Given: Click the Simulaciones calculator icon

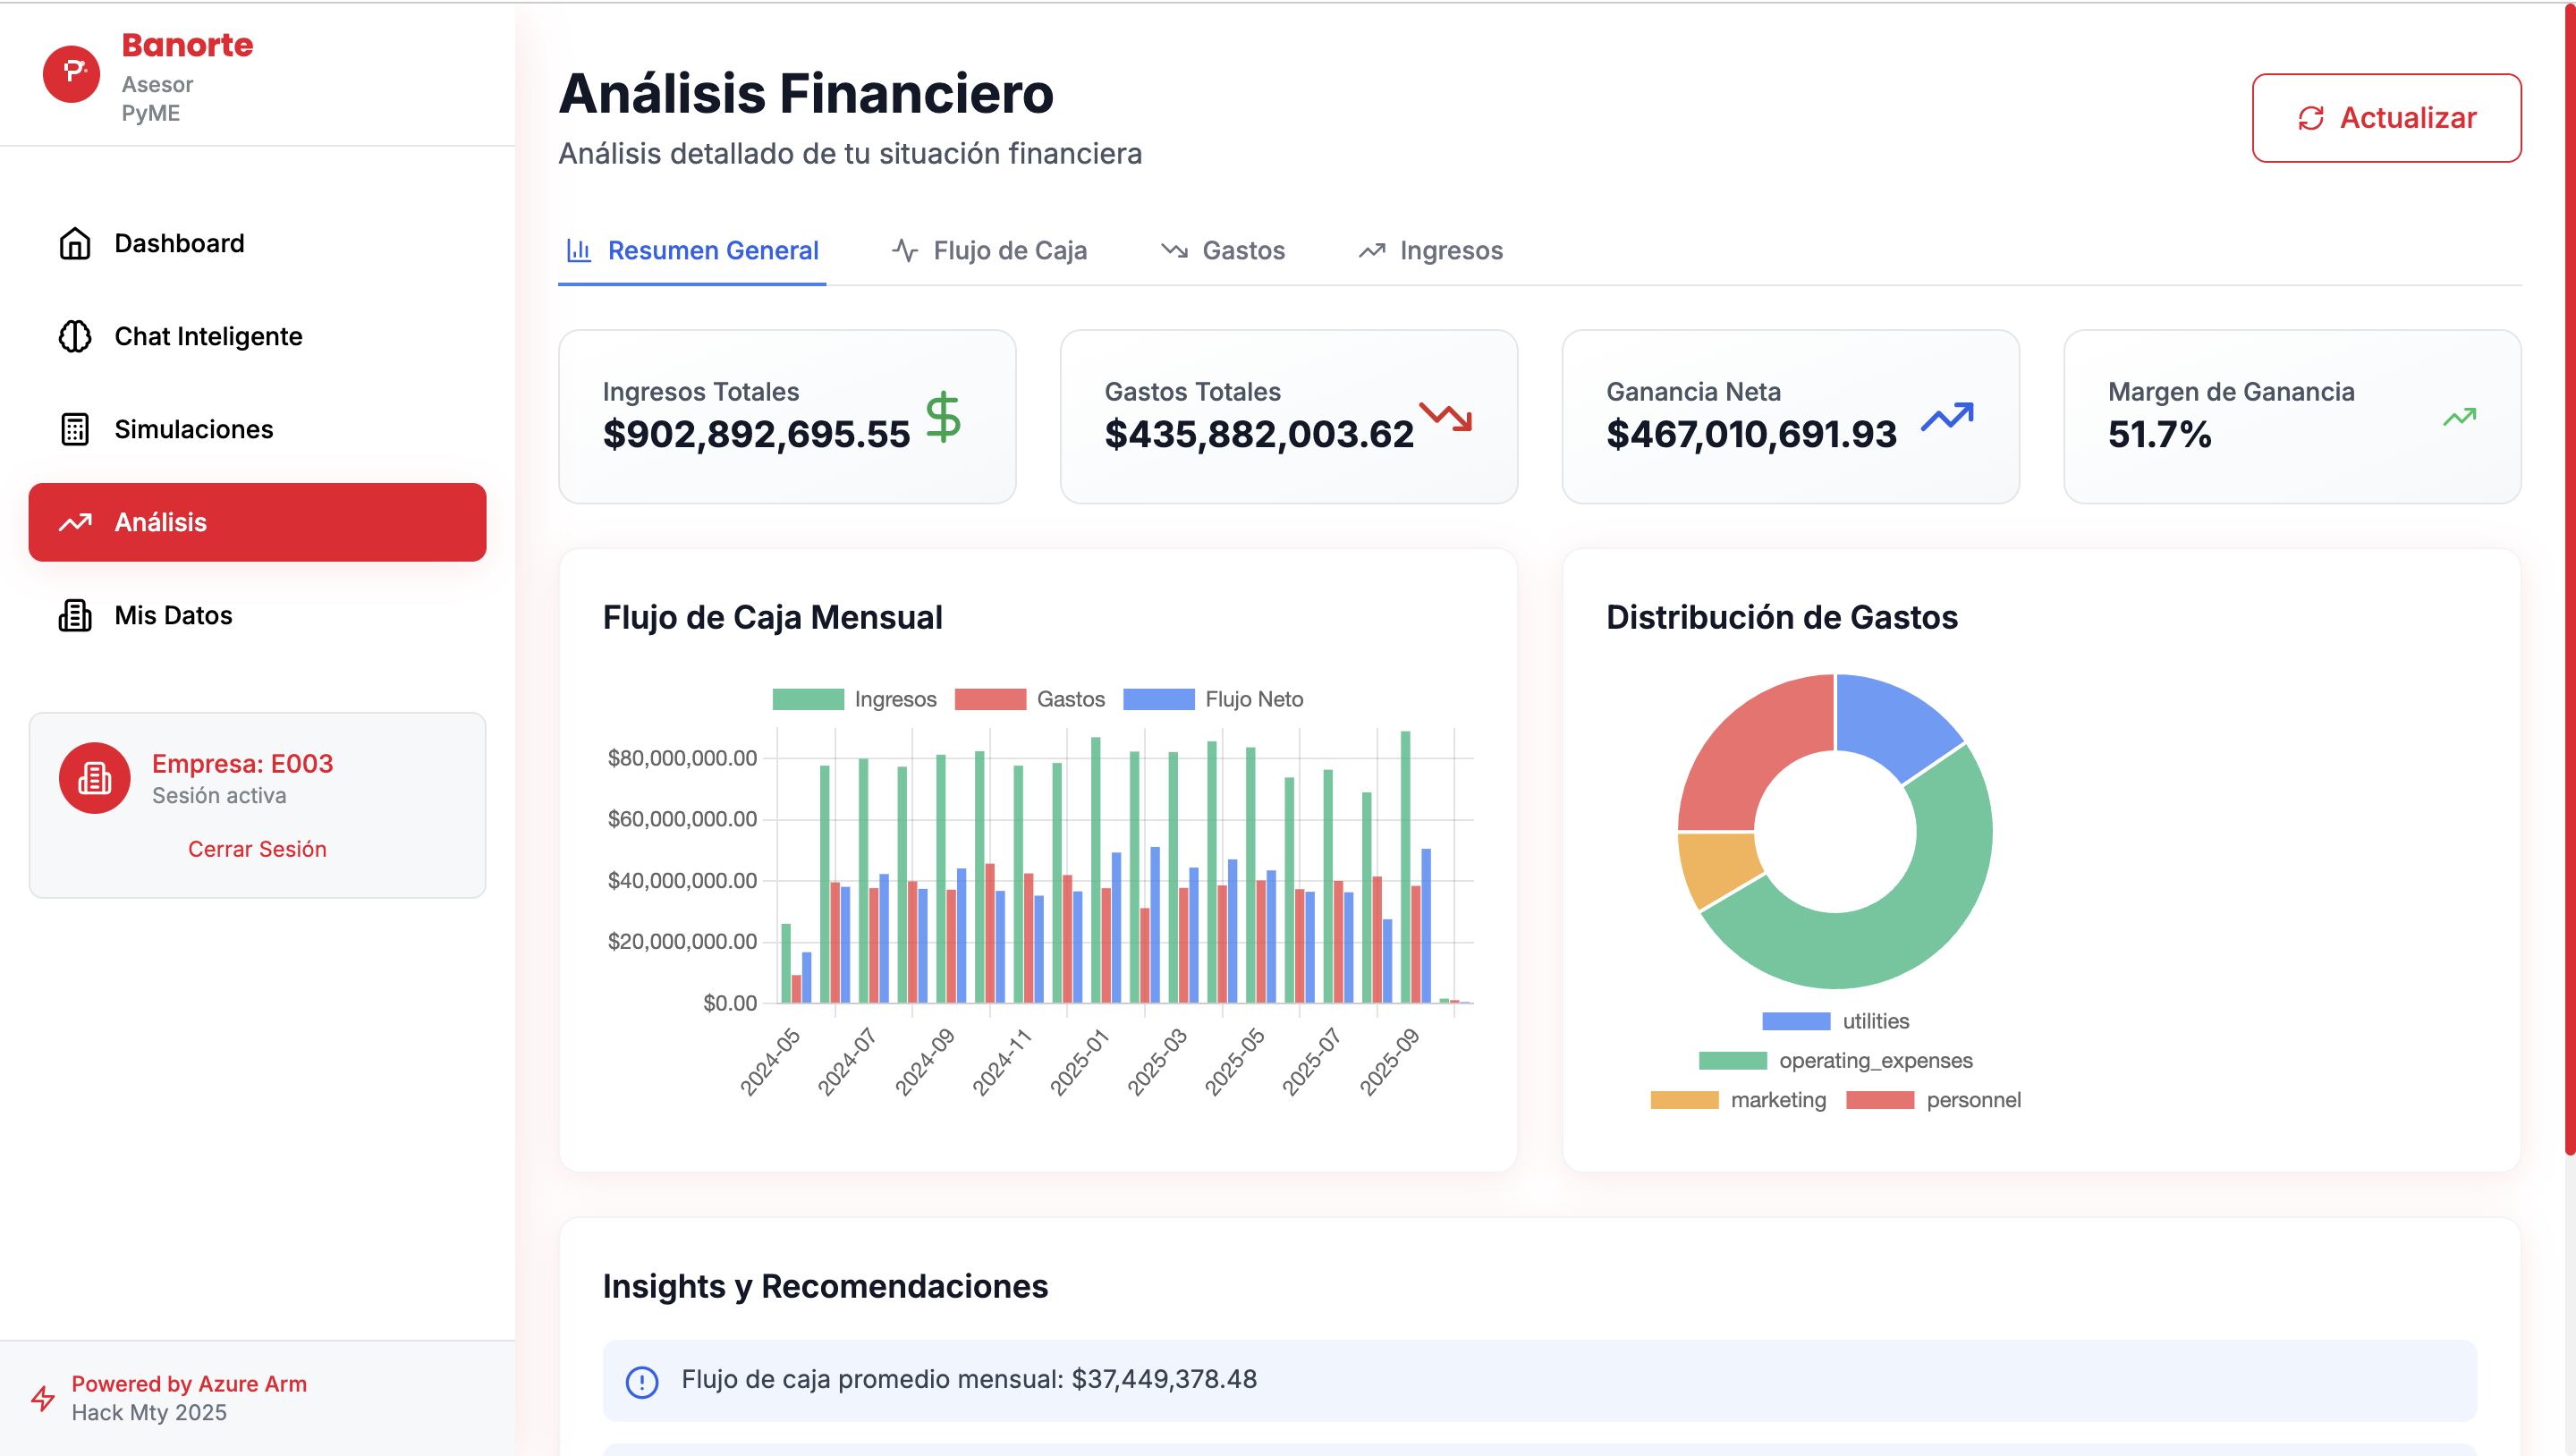Looking at the screenshot, I should [75, 429].
